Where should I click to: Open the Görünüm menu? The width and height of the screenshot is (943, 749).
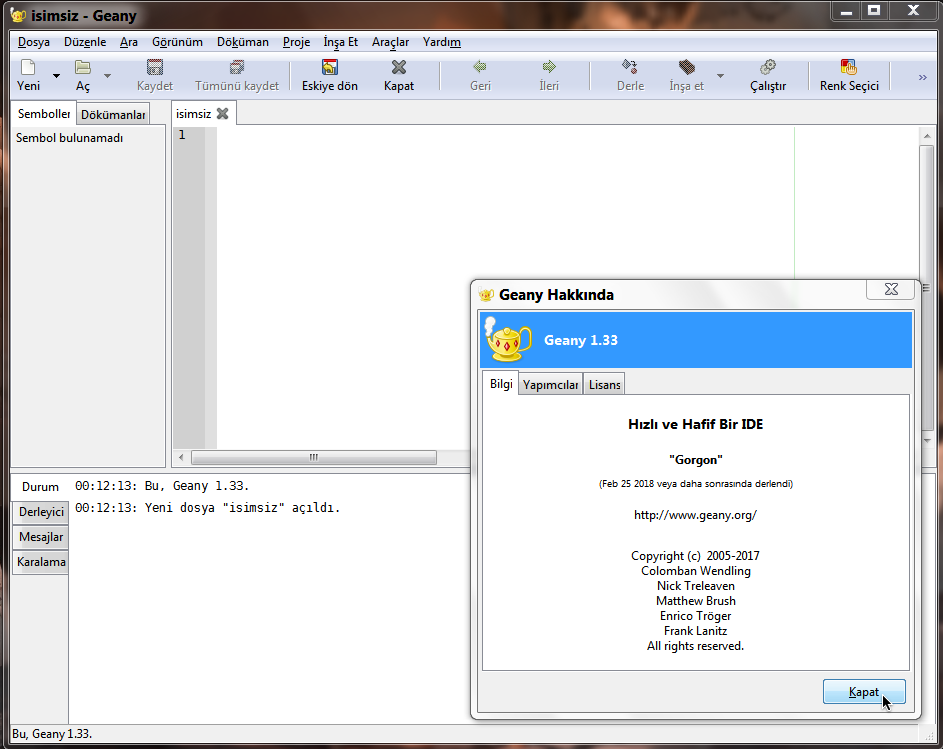tap(177, 42)
